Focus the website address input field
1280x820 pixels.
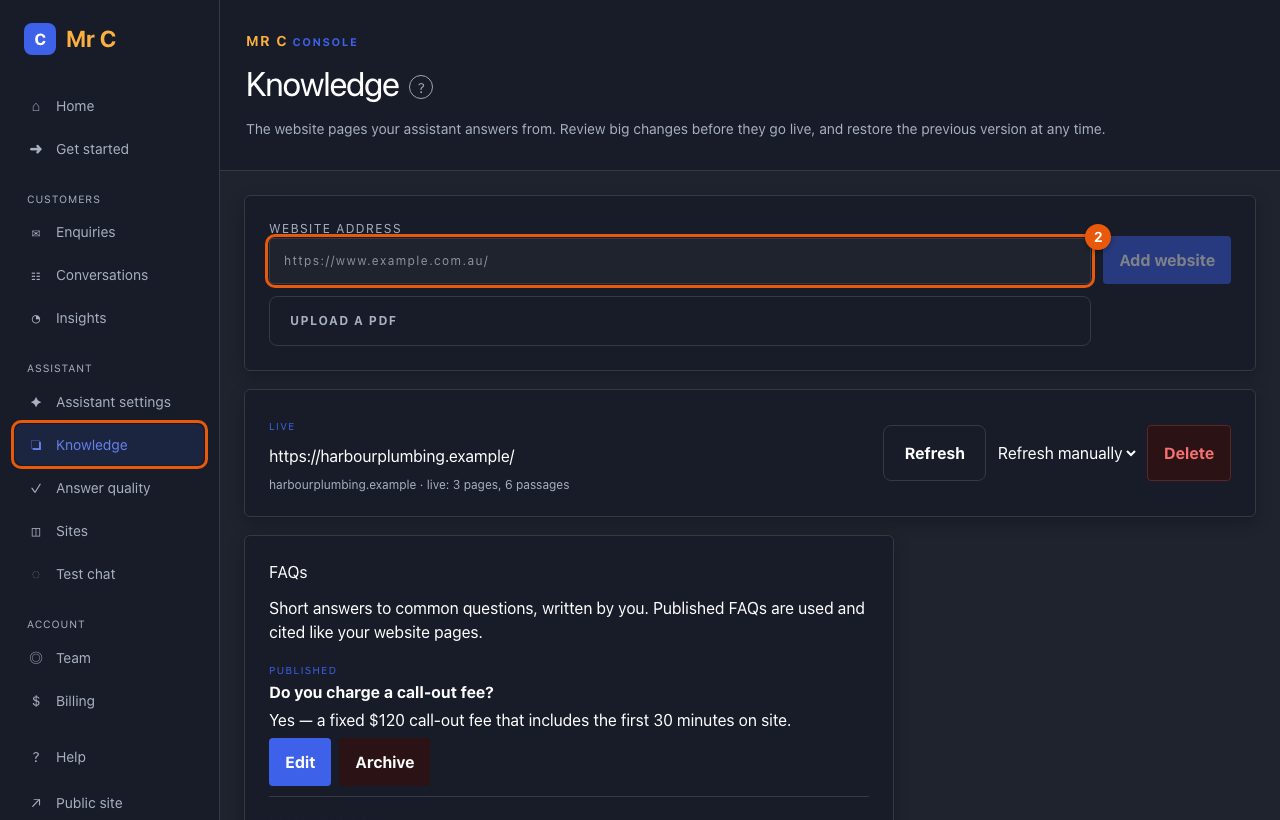click(680, 261)
